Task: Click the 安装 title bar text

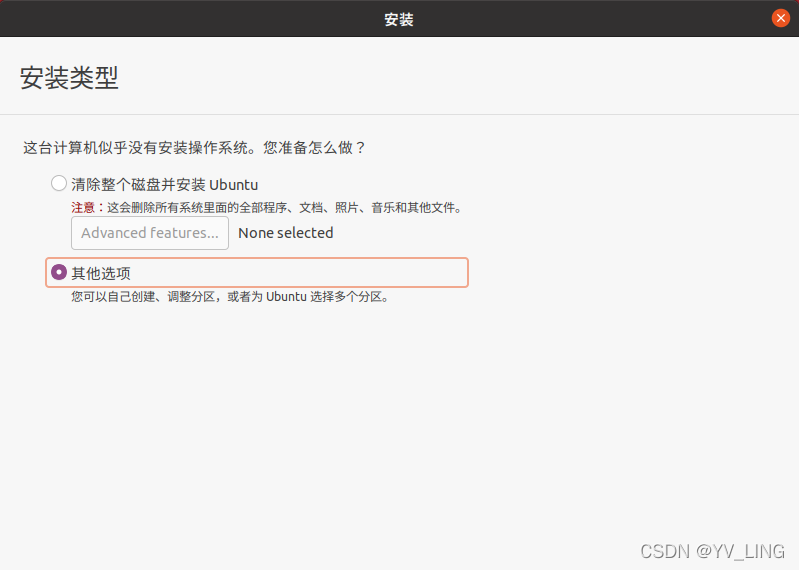Action: pyautogui.click(x=399, y=19)
